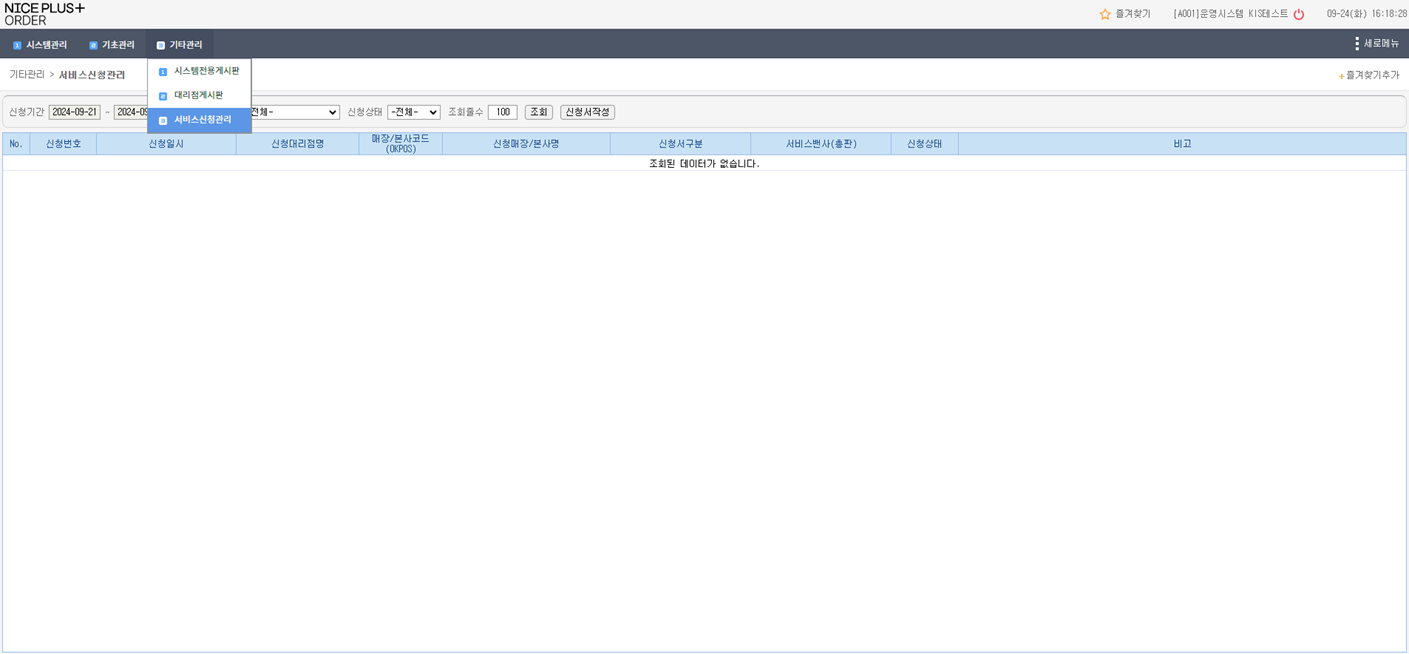Click the red power logout icon
The width and height of the screenshot is (1409, 654).
point(1299,14)
